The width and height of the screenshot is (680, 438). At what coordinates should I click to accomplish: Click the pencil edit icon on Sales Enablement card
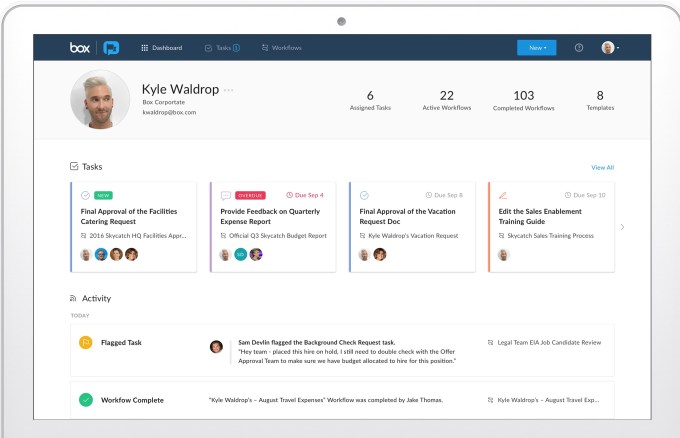point(503,196)
